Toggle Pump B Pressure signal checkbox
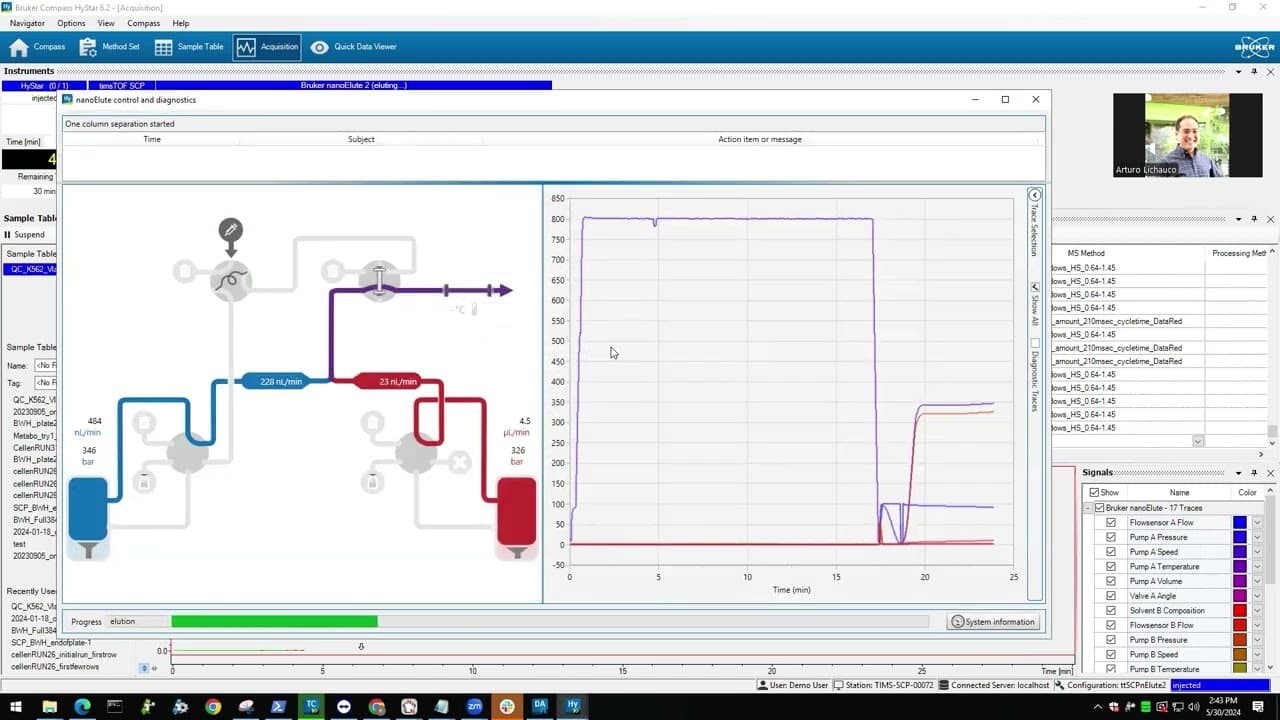Image resolution: width=1280 pixels, height=720 pixels. coord(1111,640)
